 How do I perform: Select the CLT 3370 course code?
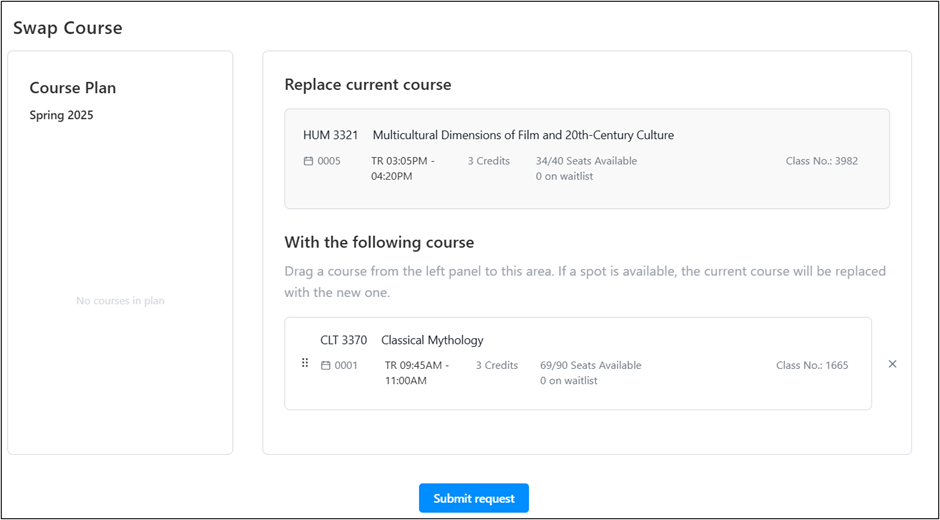(x=343, y=340)
